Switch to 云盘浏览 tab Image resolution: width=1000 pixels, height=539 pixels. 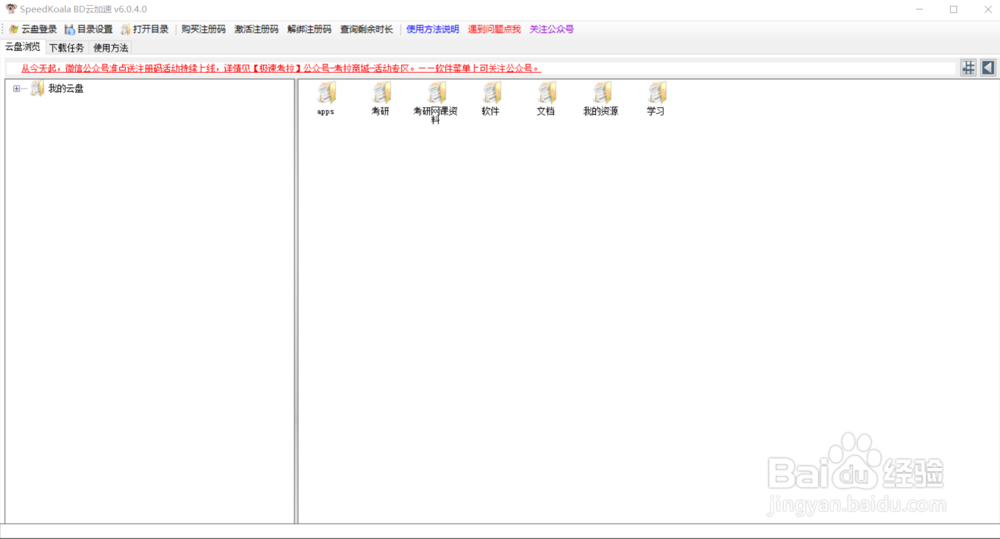point(23,47)
